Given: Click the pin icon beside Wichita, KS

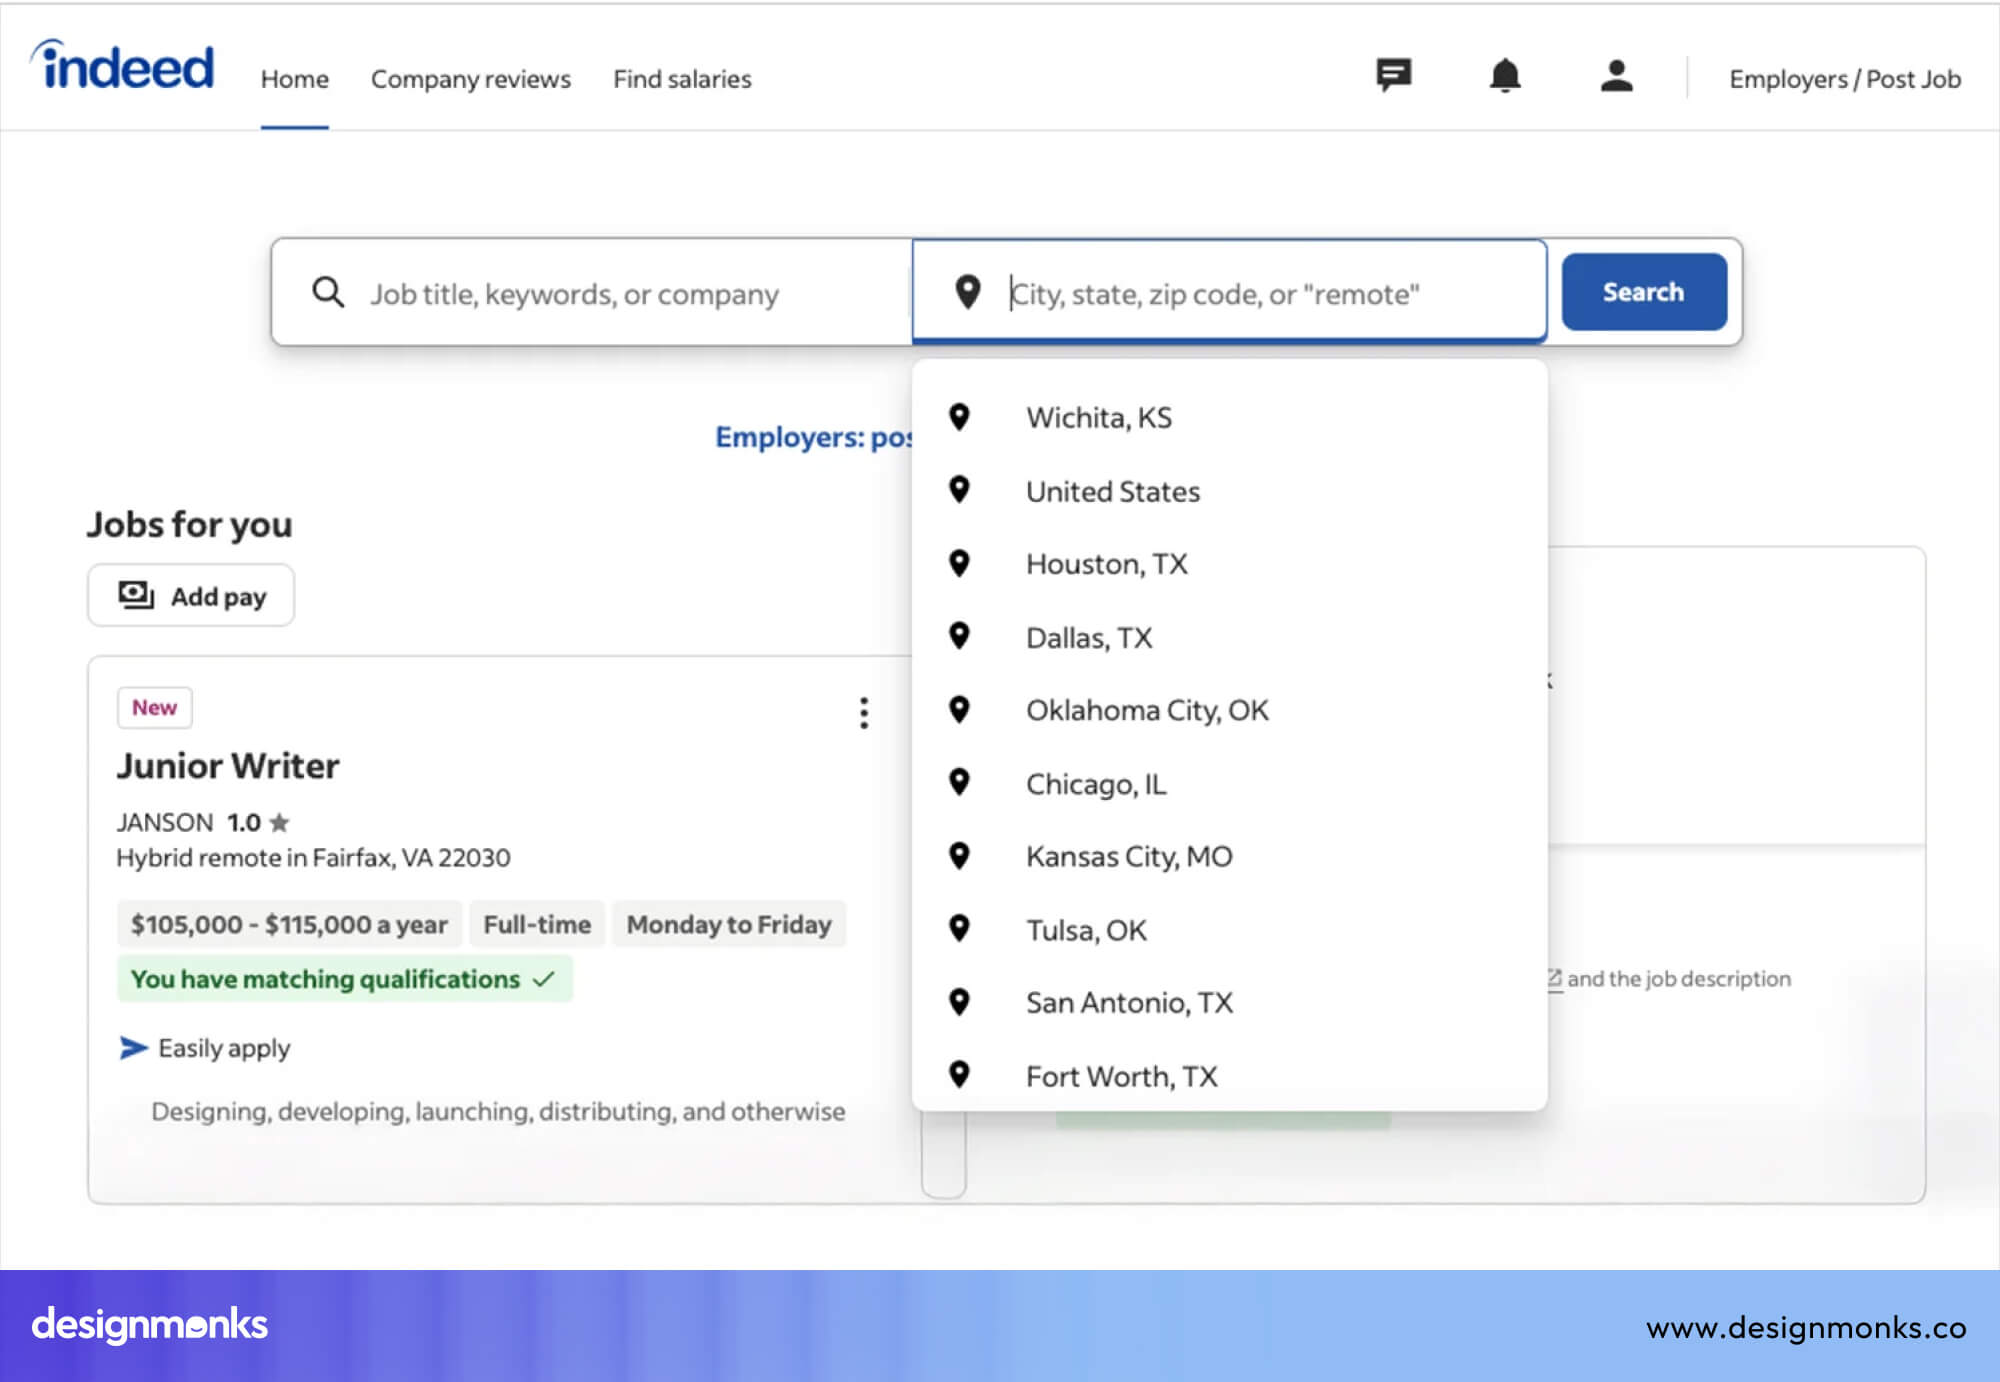Looking at the screenshot, I should pos(959,417).
